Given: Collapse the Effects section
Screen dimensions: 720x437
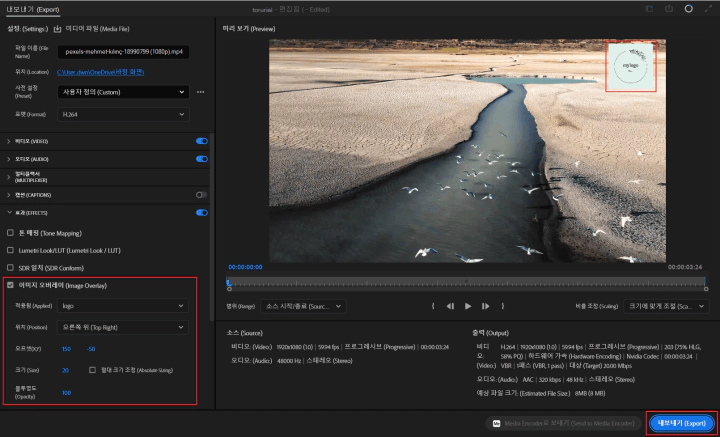Looking at the screenshot, I should click(x=9, y=213).
